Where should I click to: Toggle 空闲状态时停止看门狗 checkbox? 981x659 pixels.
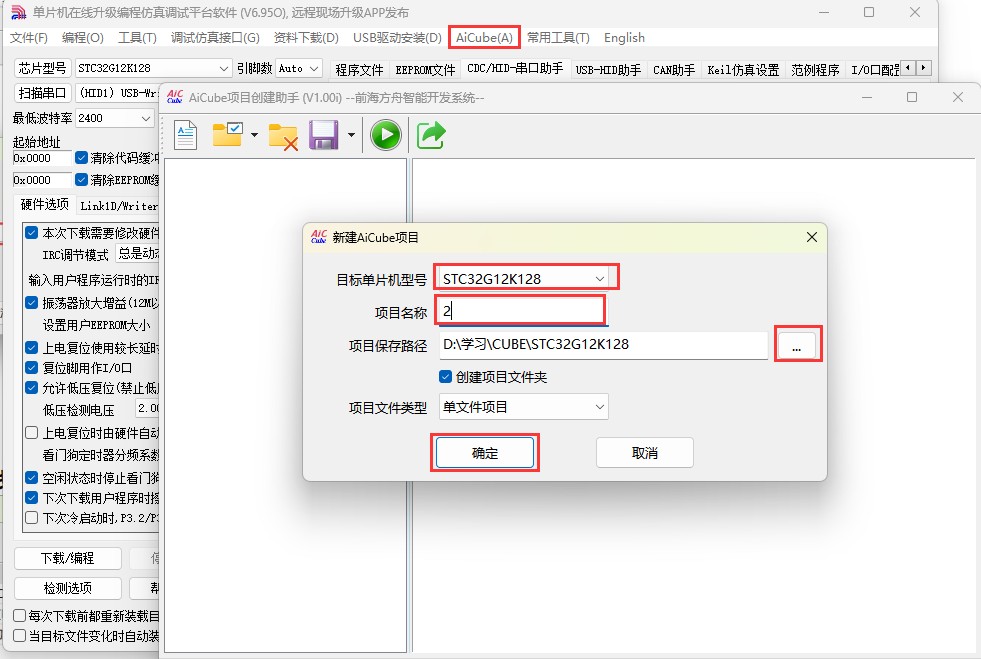31,478
